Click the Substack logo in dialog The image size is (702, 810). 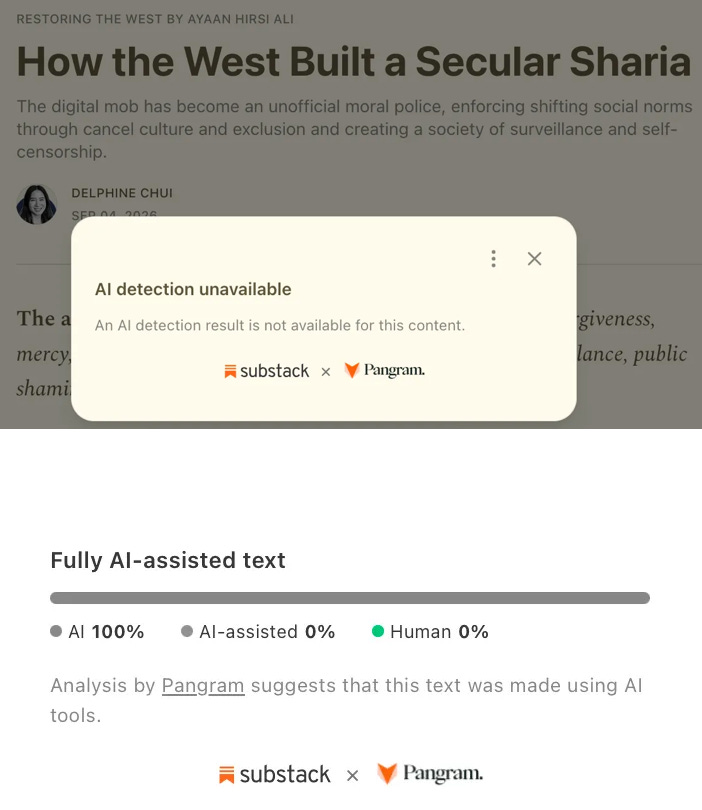click(x=267, y=371)
